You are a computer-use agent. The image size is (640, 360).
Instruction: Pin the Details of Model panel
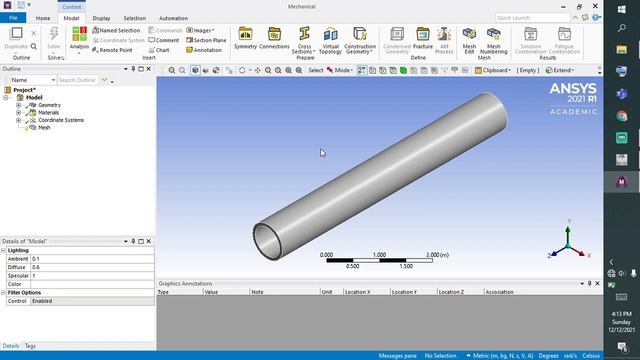tap(133, 241)
